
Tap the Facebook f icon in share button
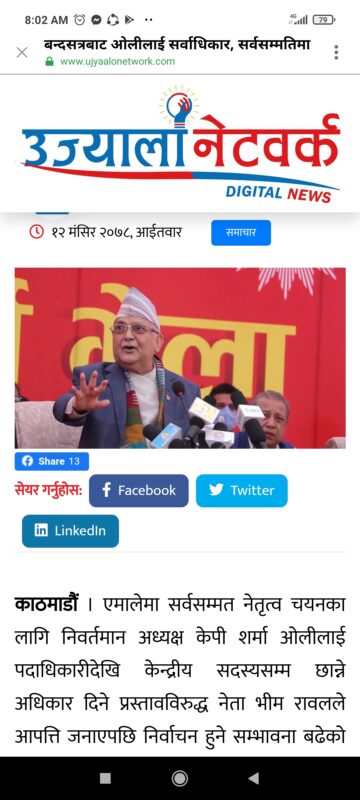tap(106, 490)
